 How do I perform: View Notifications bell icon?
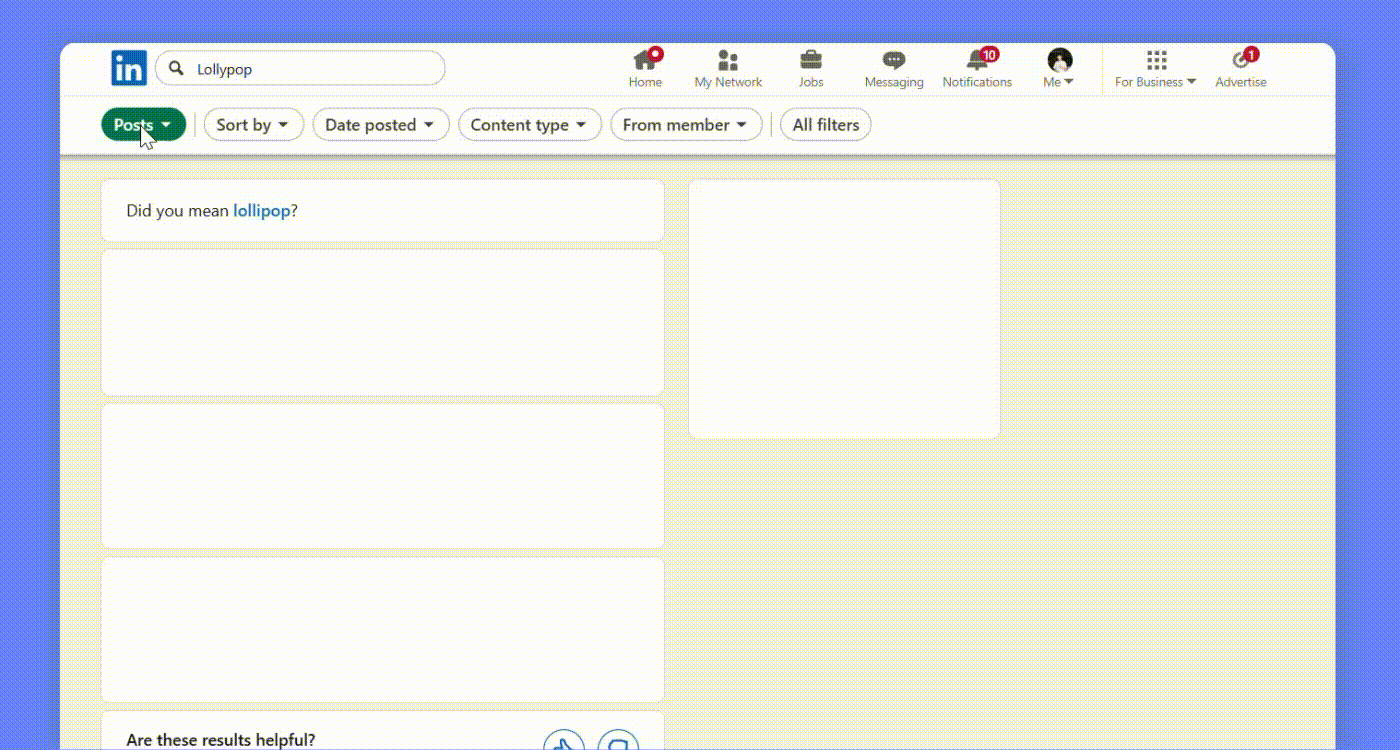point(977,61)
